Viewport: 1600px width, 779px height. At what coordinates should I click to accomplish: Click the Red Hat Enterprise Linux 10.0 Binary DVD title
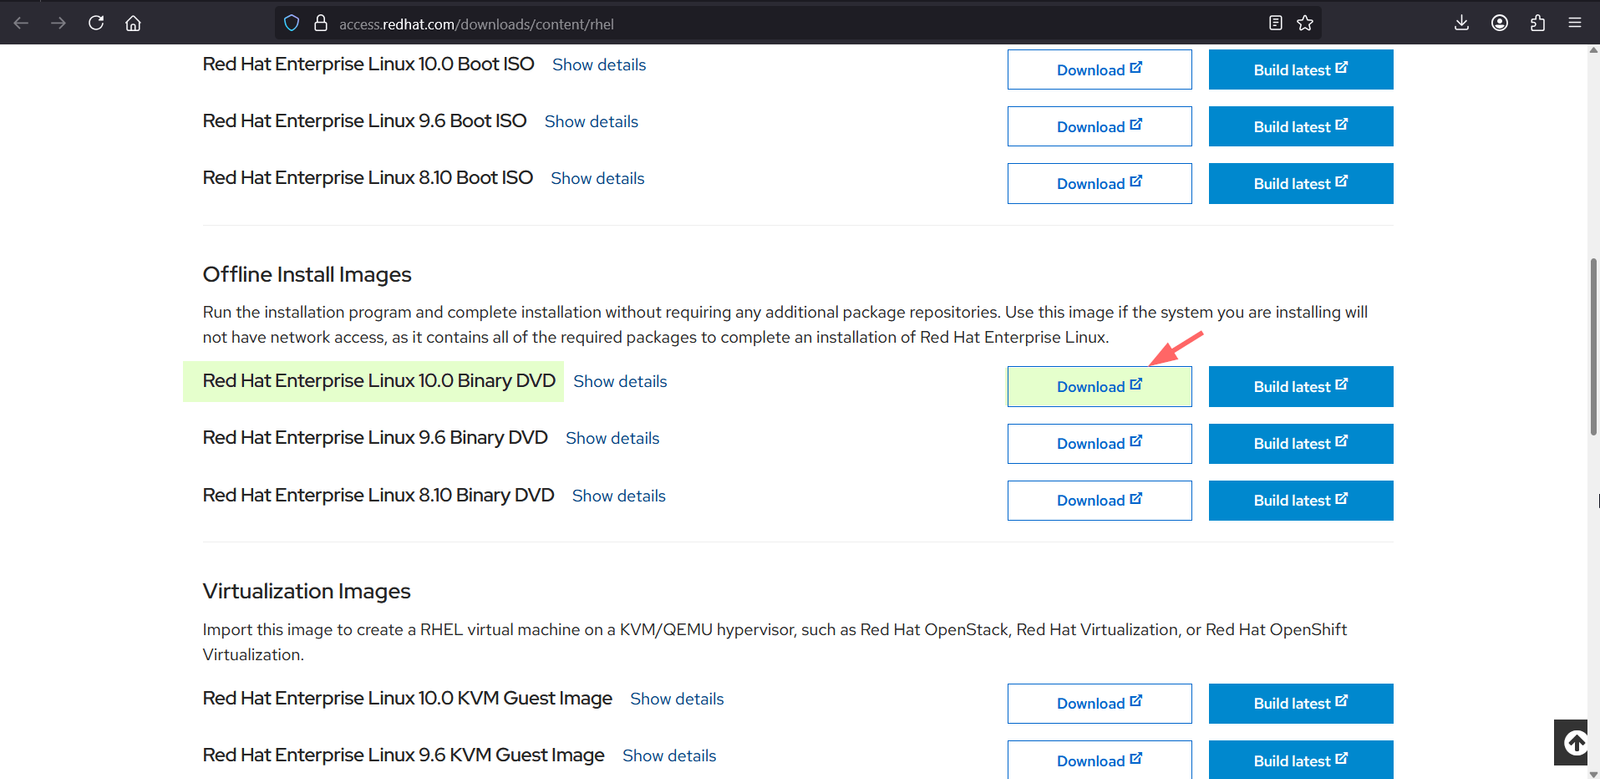[379, 381]
